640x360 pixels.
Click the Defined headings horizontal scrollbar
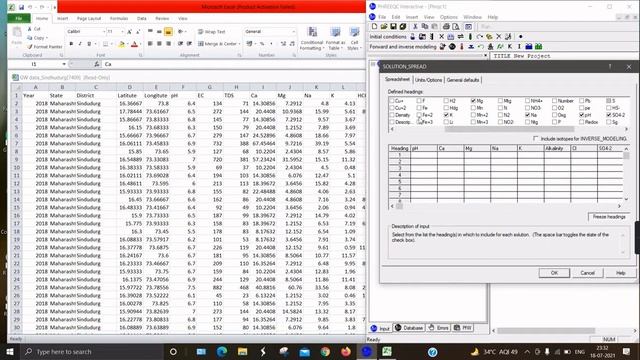509,129
